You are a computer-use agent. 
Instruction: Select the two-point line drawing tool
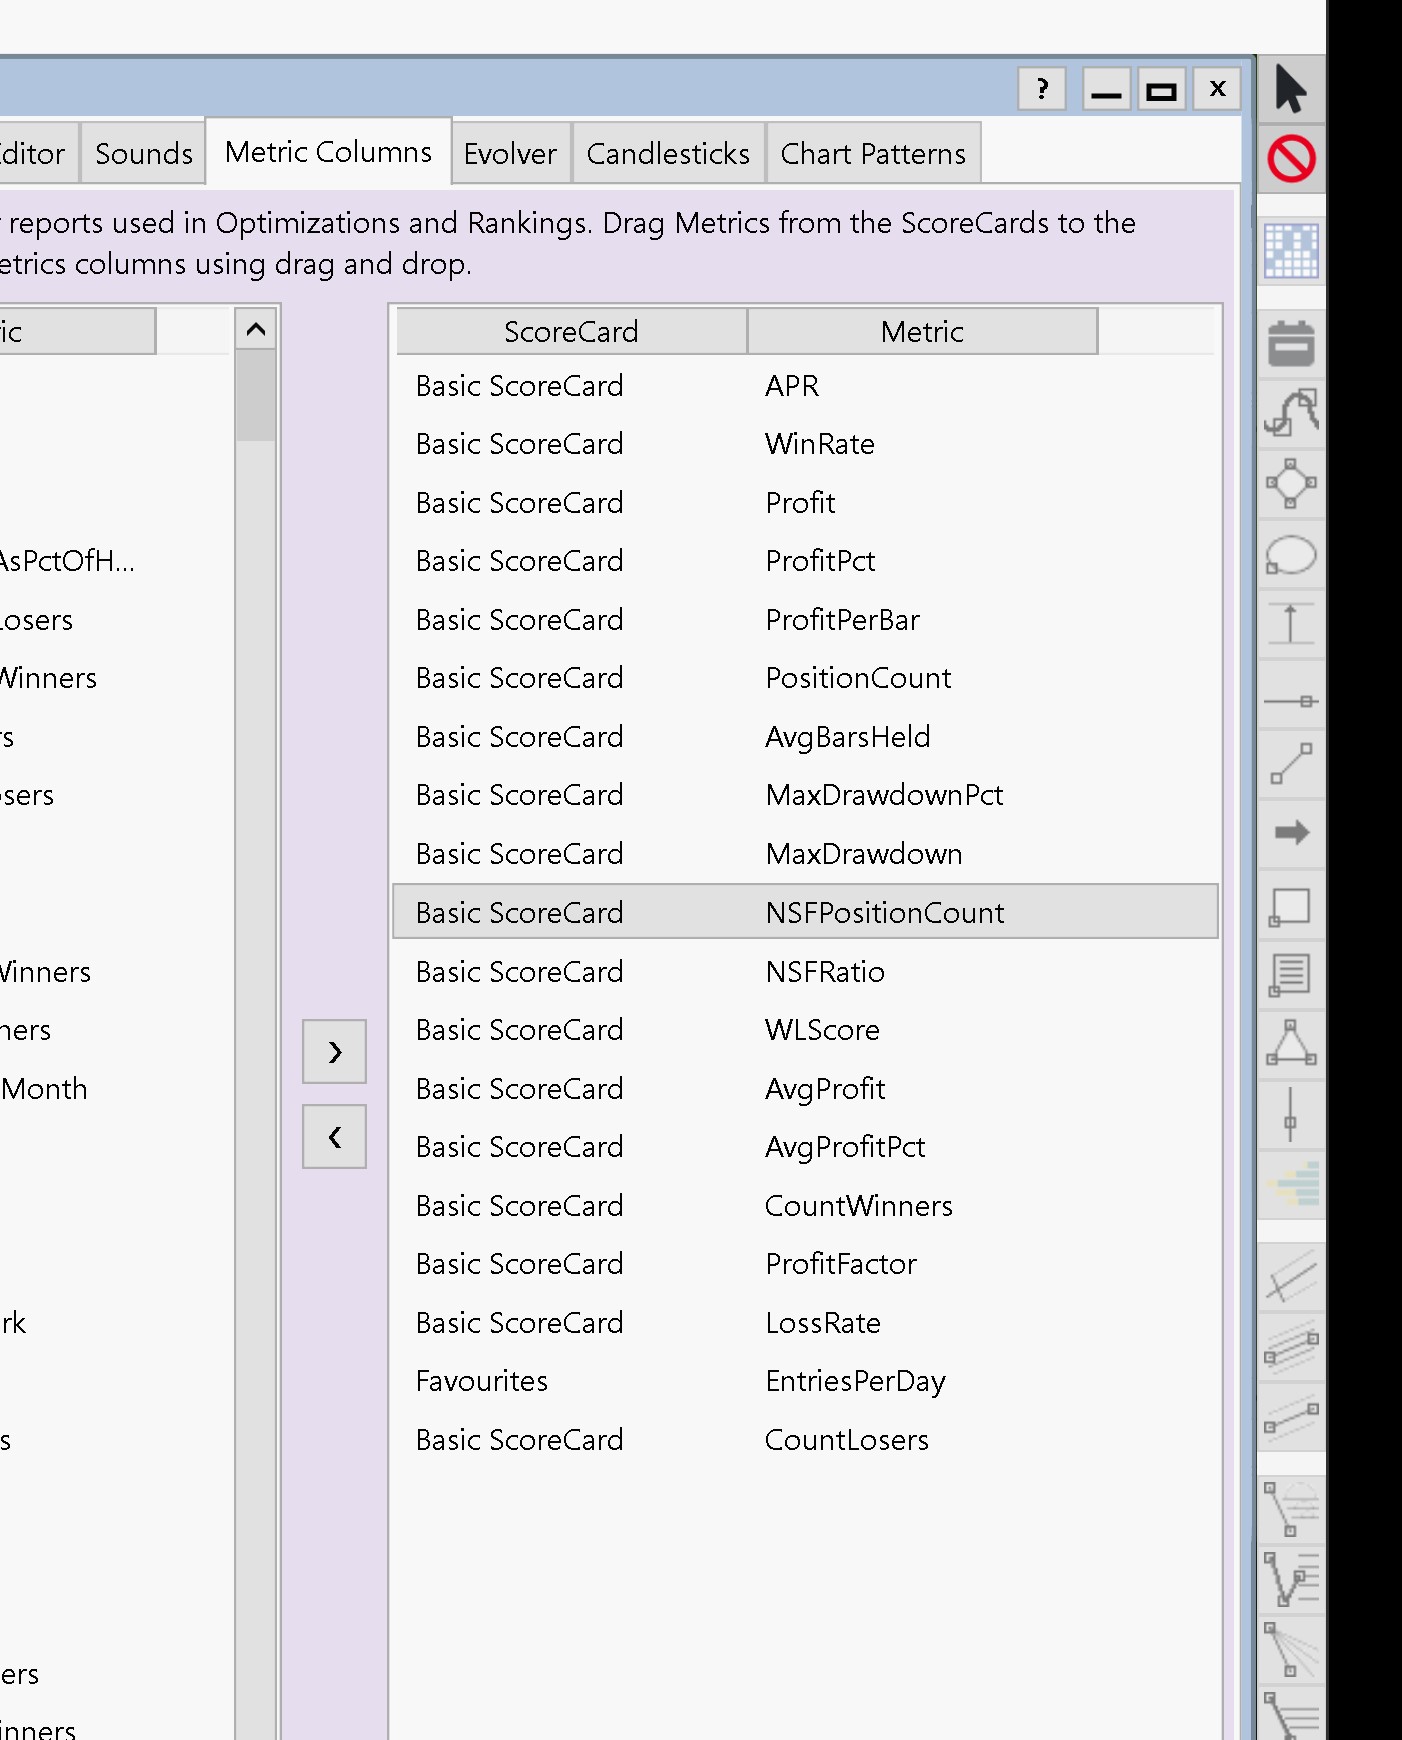[x=1290, y=764]
